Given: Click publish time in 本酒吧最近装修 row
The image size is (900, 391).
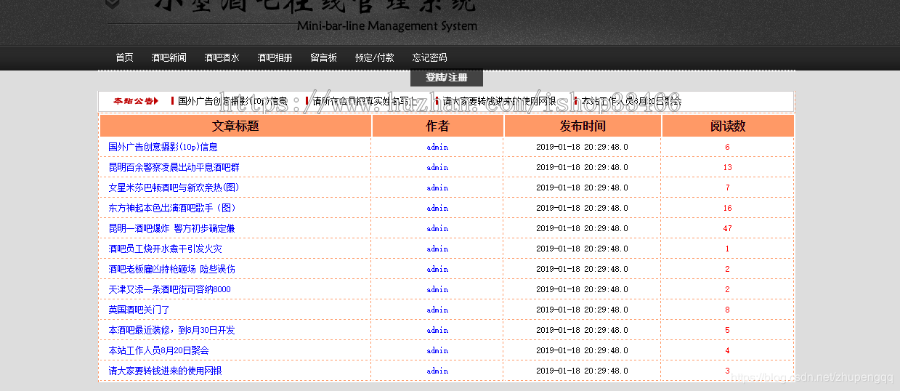Looking at the screenshot, I should tap(582, 330).
